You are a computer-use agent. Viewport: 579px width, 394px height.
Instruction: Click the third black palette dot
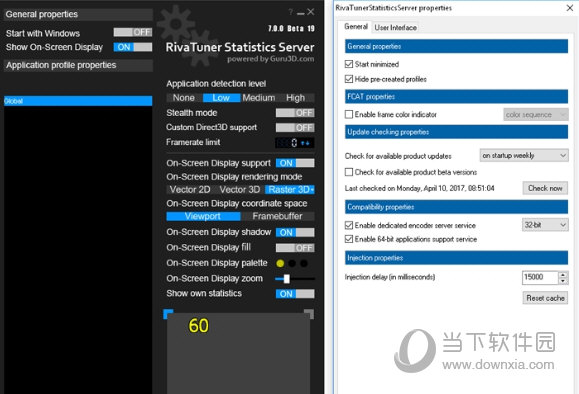304,263
